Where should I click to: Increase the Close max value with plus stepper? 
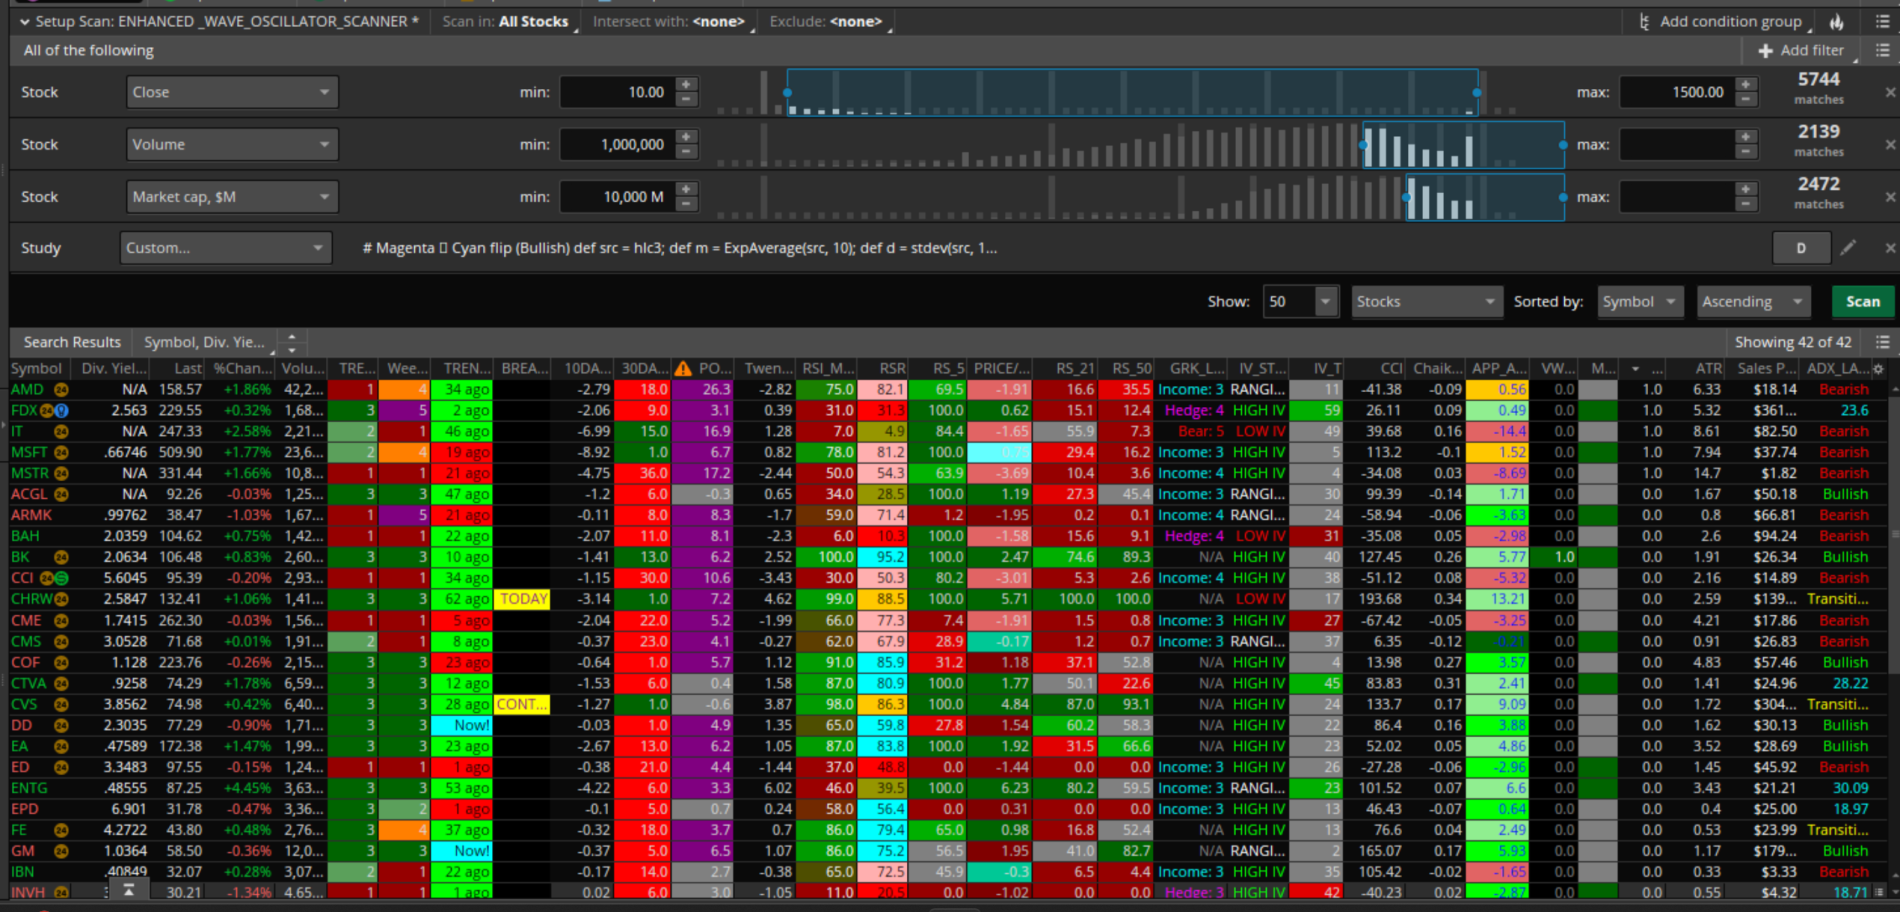coord(1746,85)
